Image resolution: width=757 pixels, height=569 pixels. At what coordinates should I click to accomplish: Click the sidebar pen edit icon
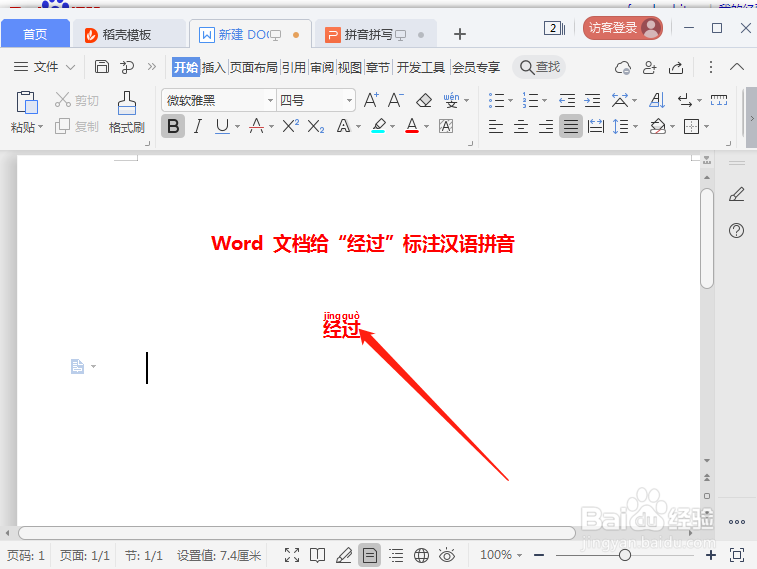(736, 194)
